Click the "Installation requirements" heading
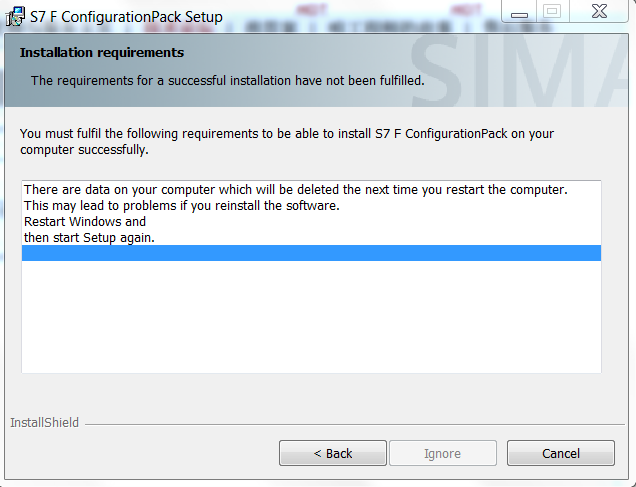Image resolution: width=636 pixels, height=487 pixels. 102,52
